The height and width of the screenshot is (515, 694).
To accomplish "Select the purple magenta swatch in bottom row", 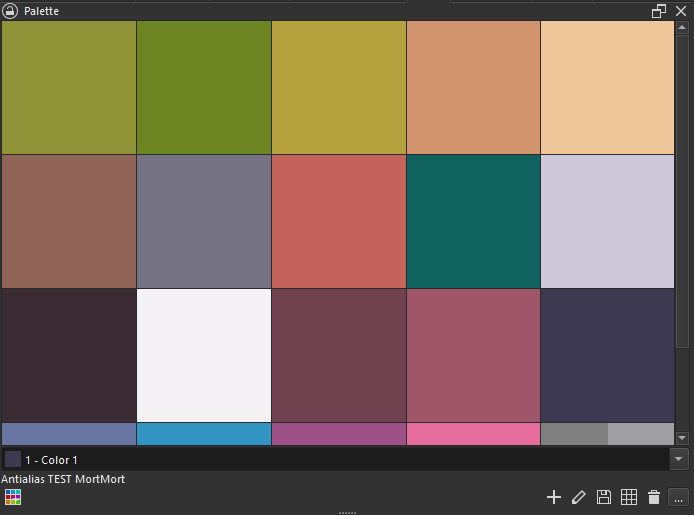I will pos(339,434).
